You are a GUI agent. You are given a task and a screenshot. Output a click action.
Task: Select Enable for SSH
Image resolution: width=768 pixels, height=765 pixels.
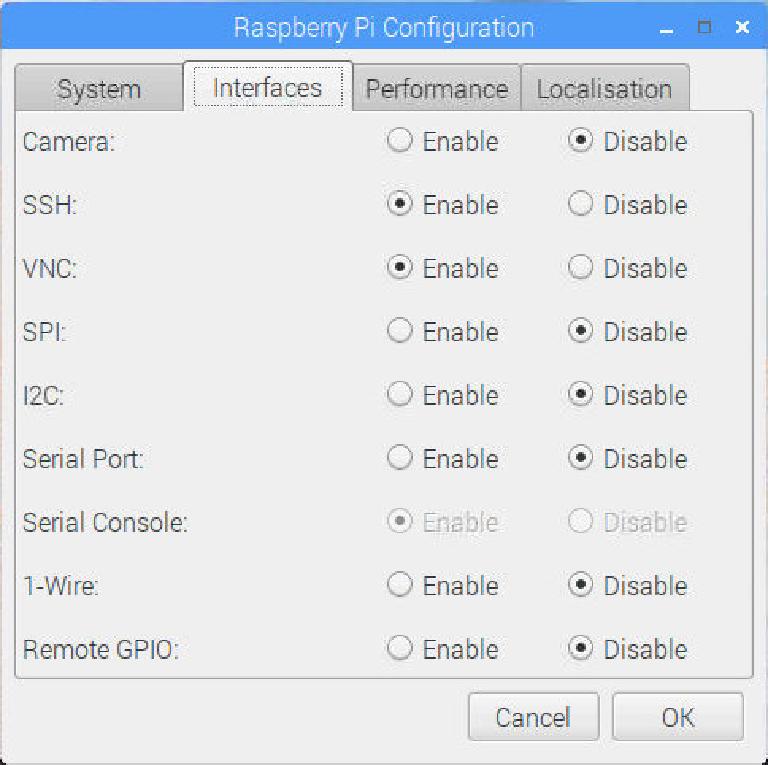[x=400, y=205]
